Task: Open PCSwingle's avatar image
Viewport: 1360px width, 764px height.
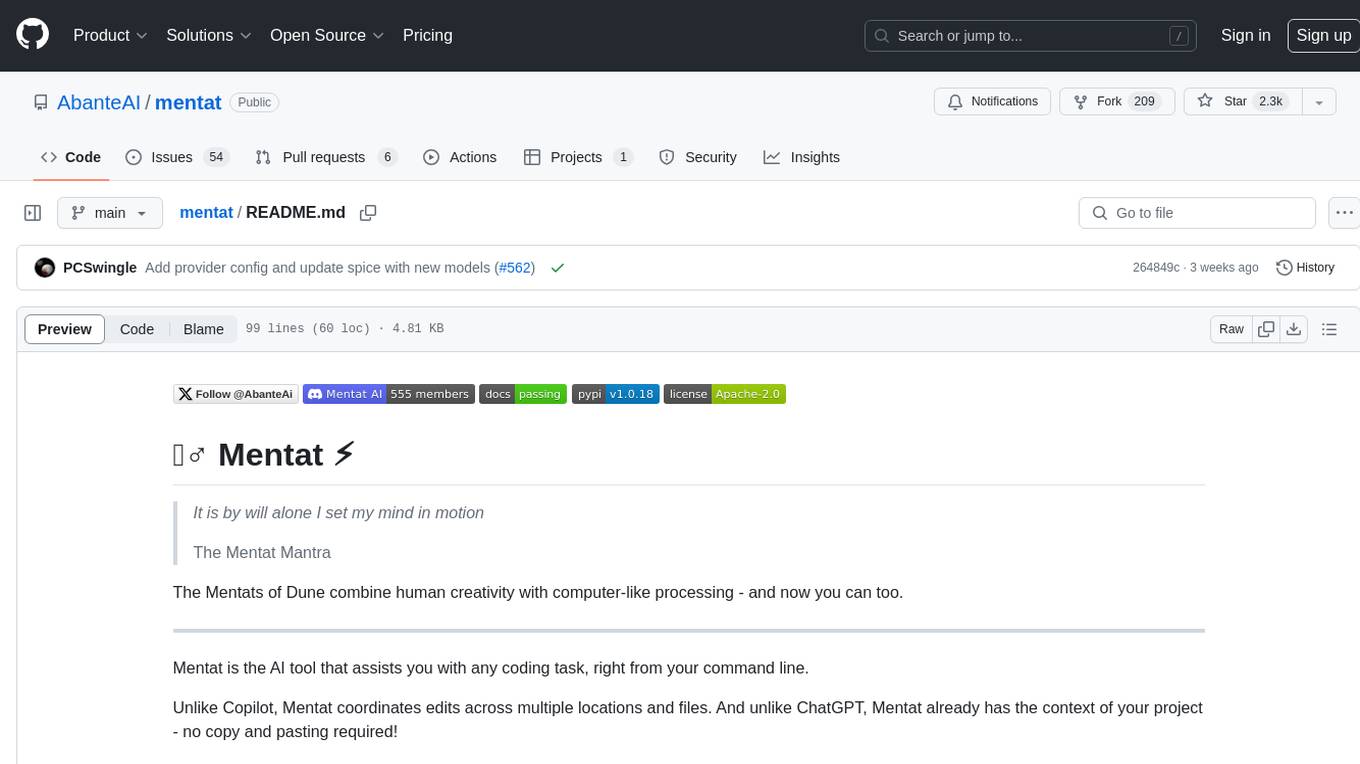Action: click(x=44, y=268)
